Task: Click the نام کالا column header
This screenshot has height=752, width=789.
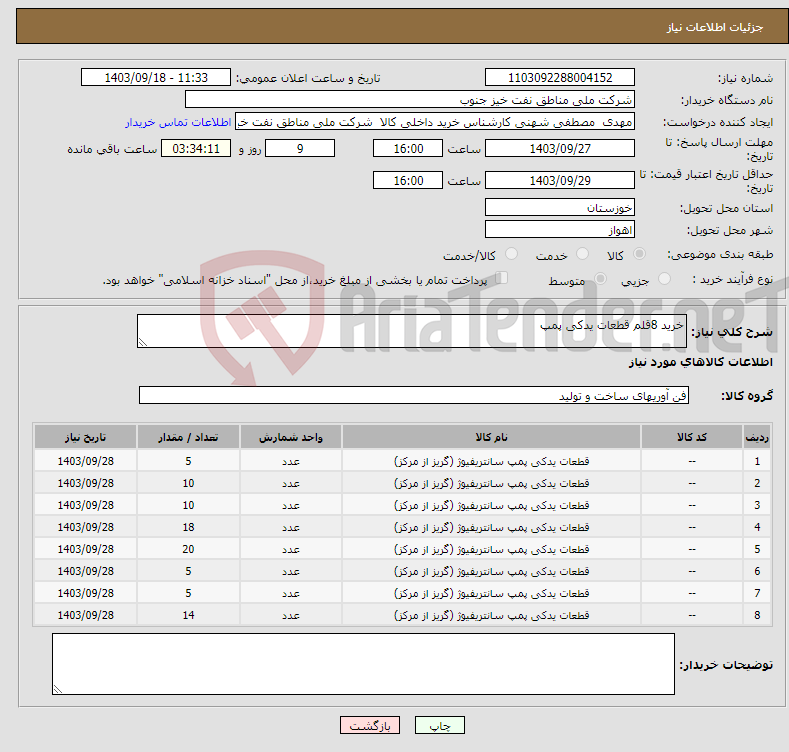Action: coord(491,437)
